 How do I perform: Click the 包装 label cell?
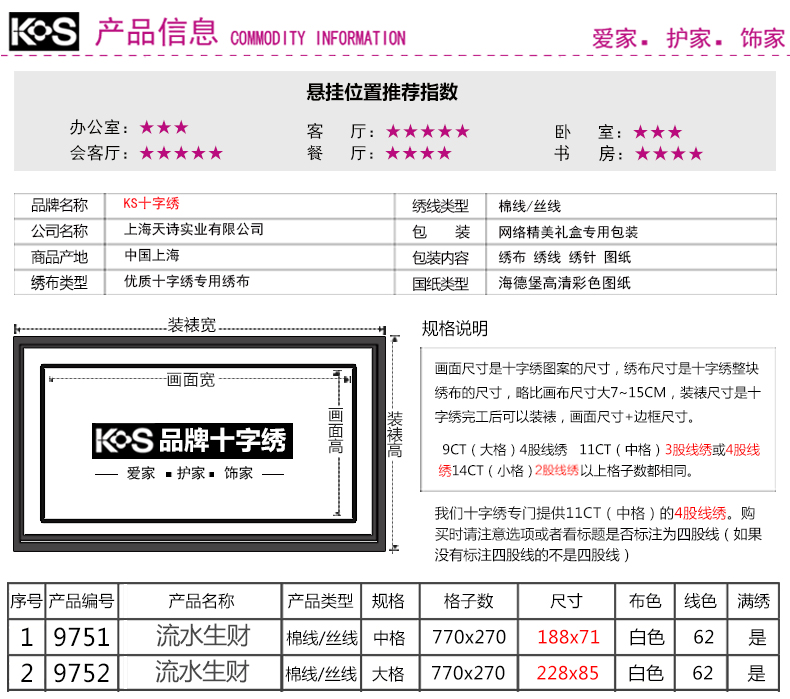pos(440,231)
